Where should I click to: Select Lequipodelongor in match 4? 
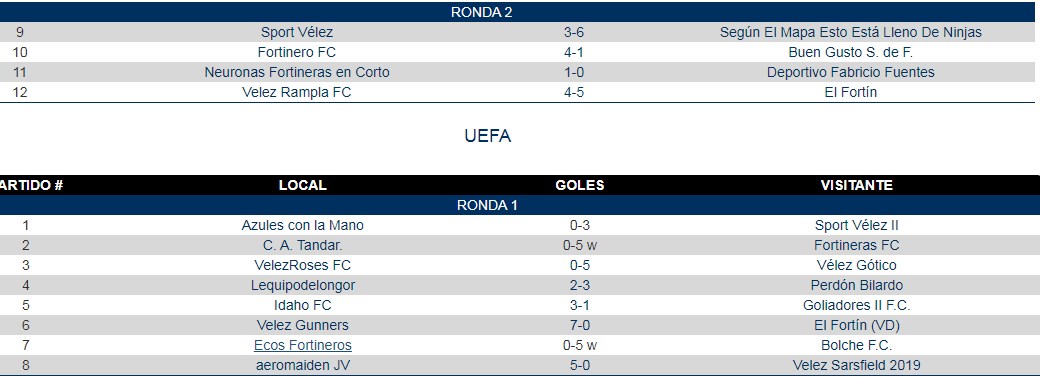tap(302, 285)
